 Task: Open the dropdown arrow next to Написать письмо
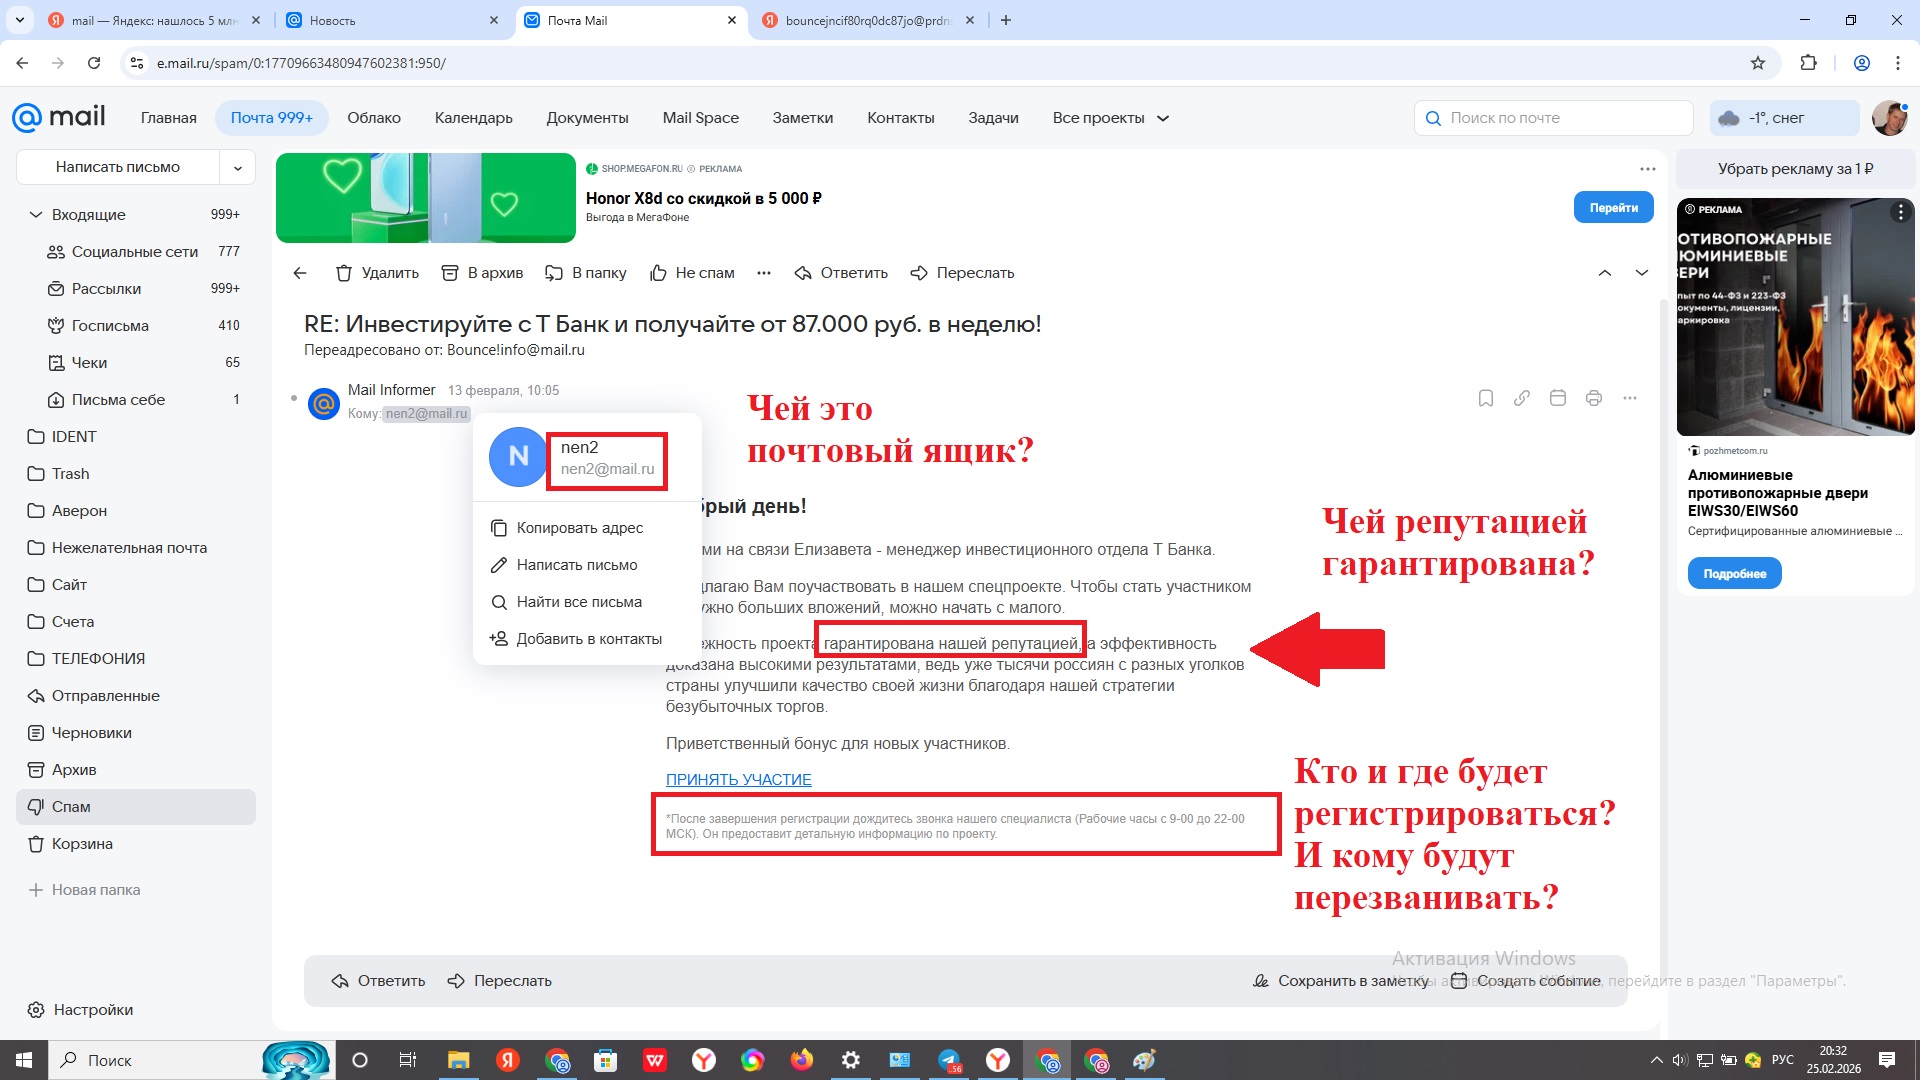(x=238, y=168)
